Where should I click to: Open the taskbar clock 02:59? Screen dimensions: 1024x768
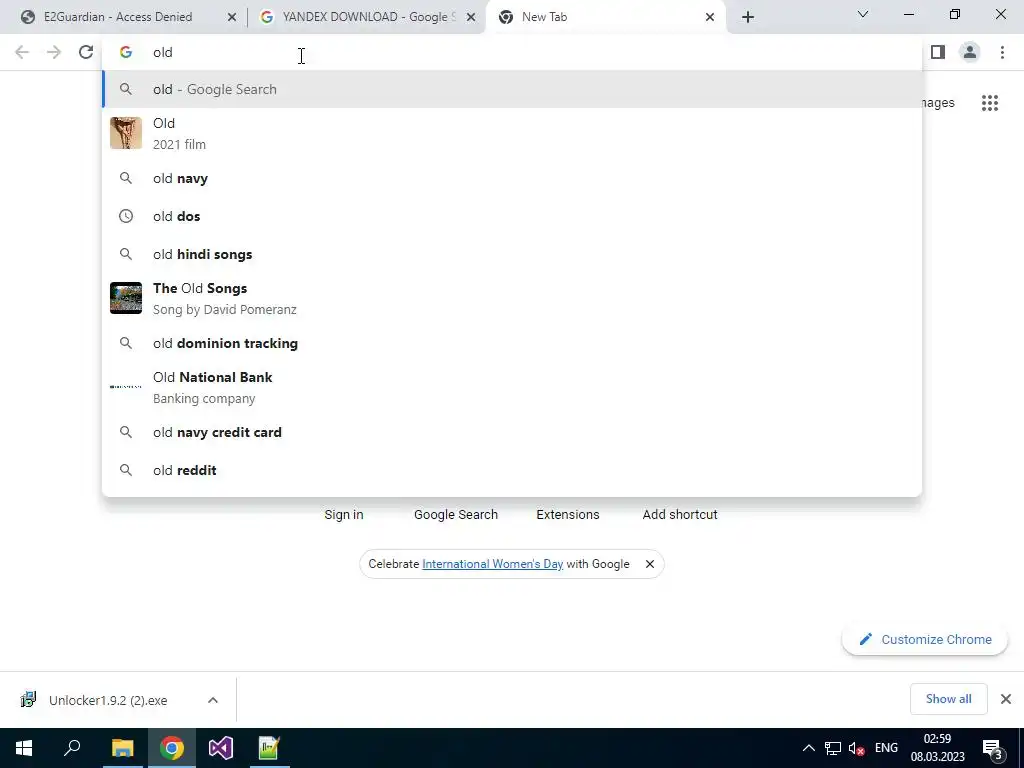tap(937, 748)
